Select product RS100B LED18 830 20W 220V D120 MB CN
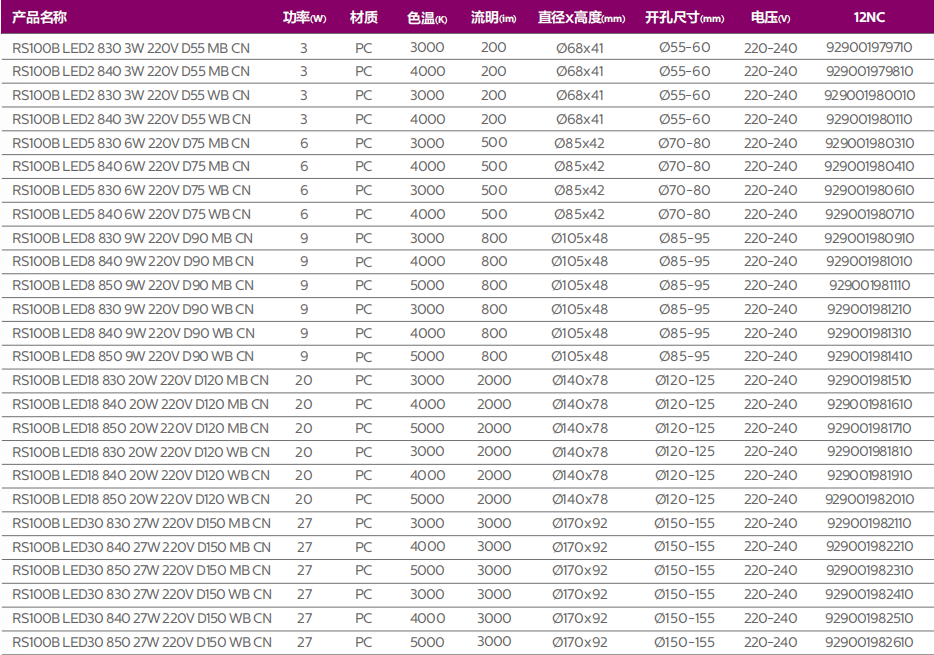The height and width of the screenshot is (655, 934). click(141, 380)
